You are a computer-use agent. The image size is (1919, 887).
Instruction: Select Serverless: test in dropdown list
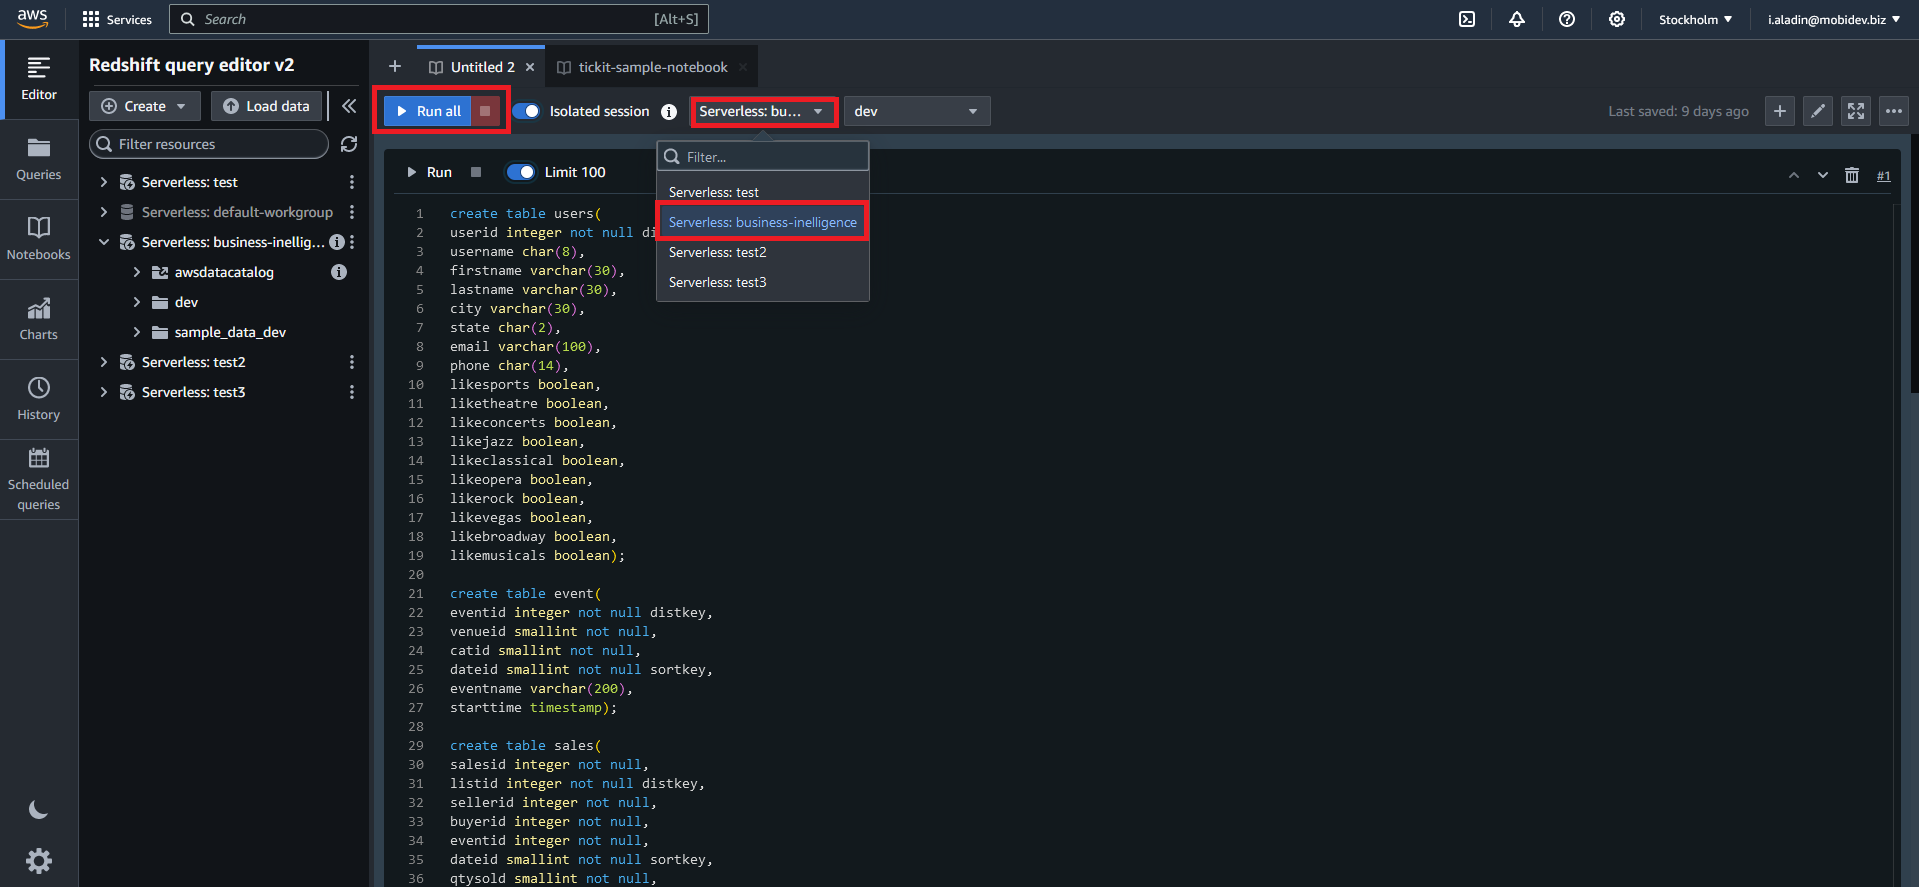click(x=763, y=192)
